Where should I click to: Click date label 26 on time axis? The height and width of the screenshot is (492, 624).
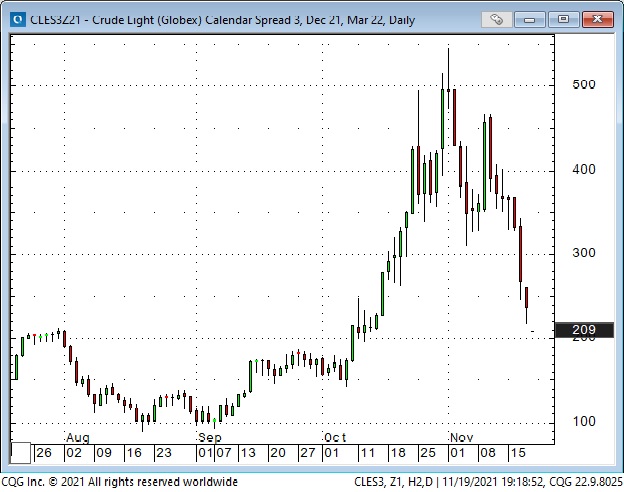44,453
